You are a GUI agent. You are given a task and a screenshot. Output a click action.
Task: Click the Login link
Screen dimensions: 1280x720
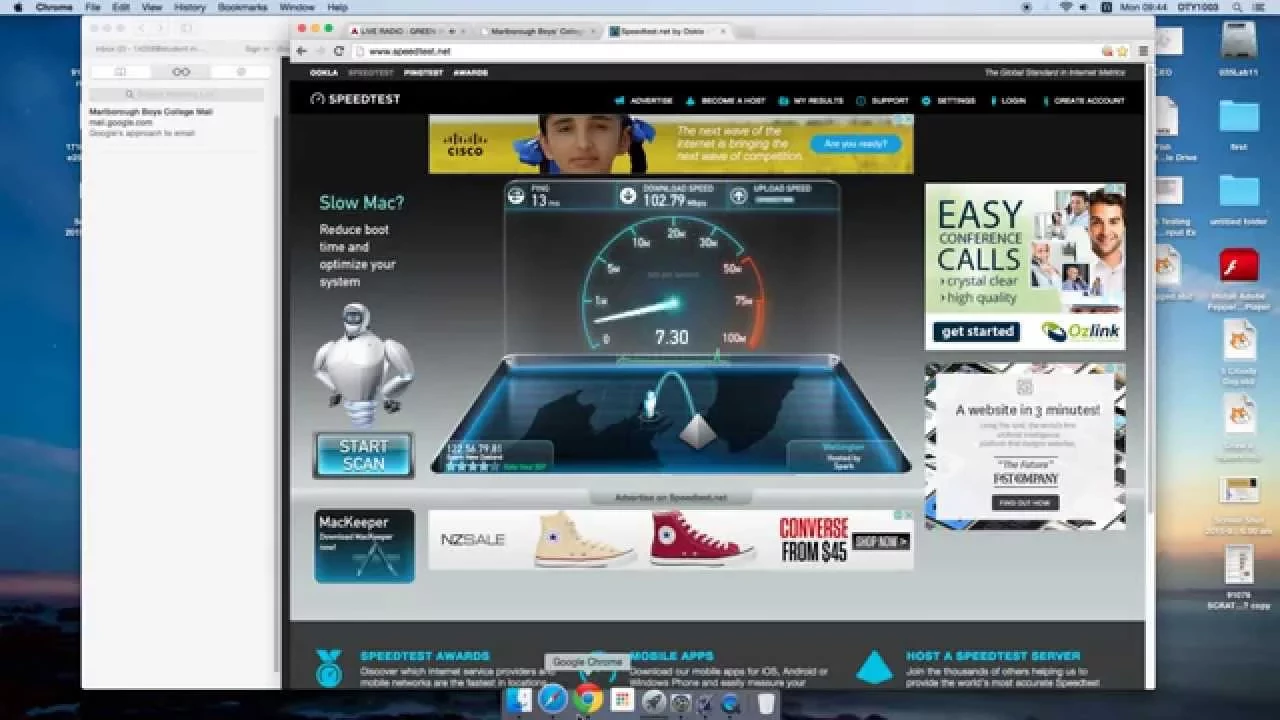coord(1007,101)
